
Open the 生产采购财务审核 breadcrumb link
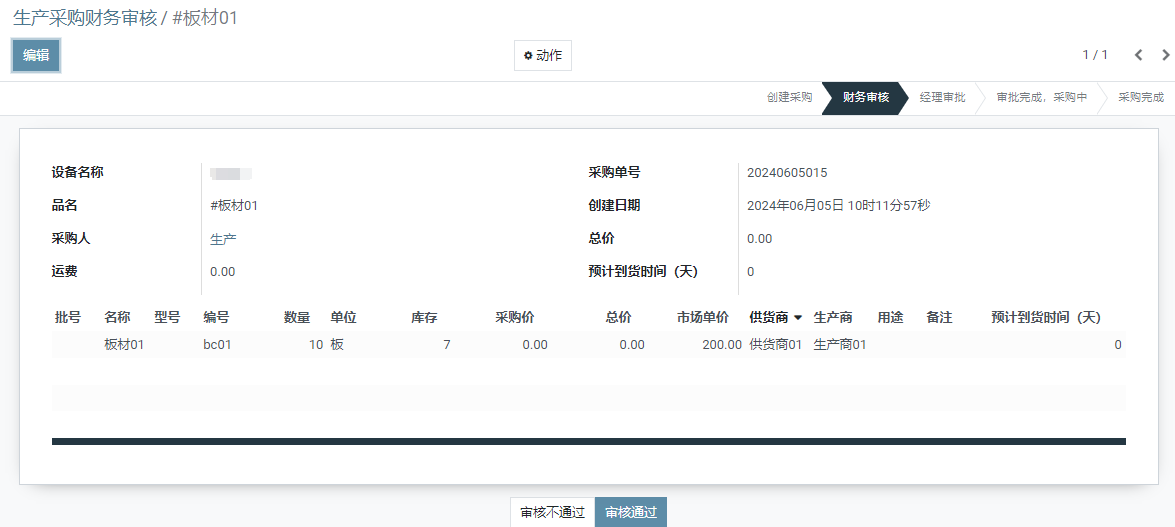point(85,18)
